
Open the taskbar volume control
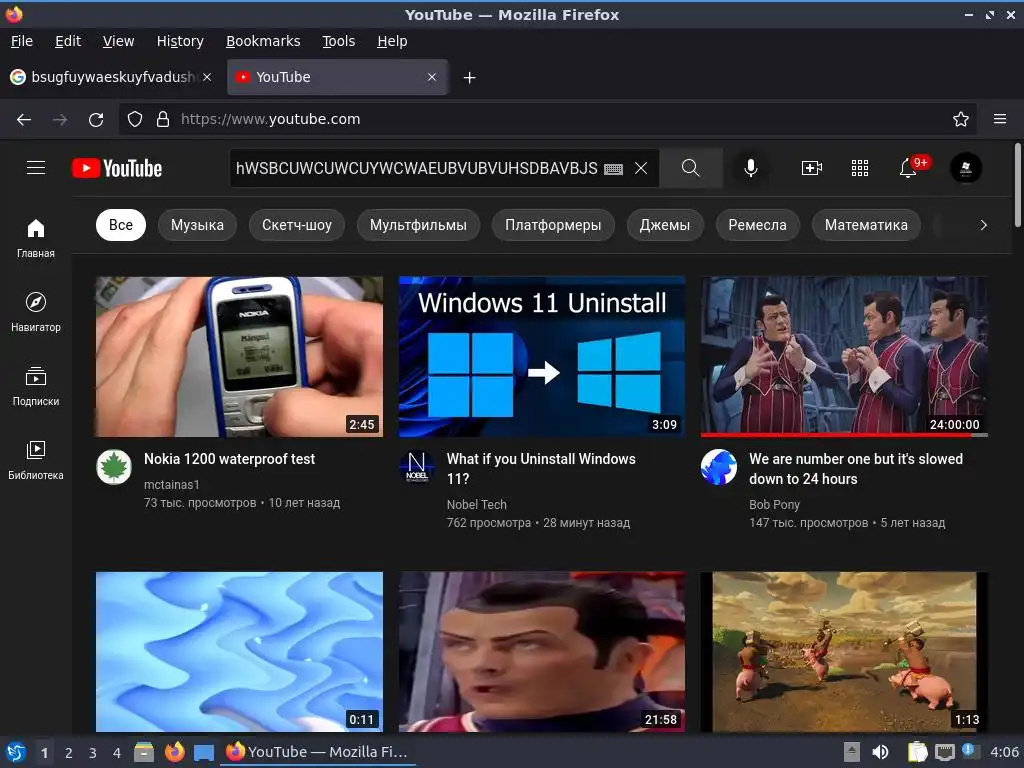(x=880, y=752)
